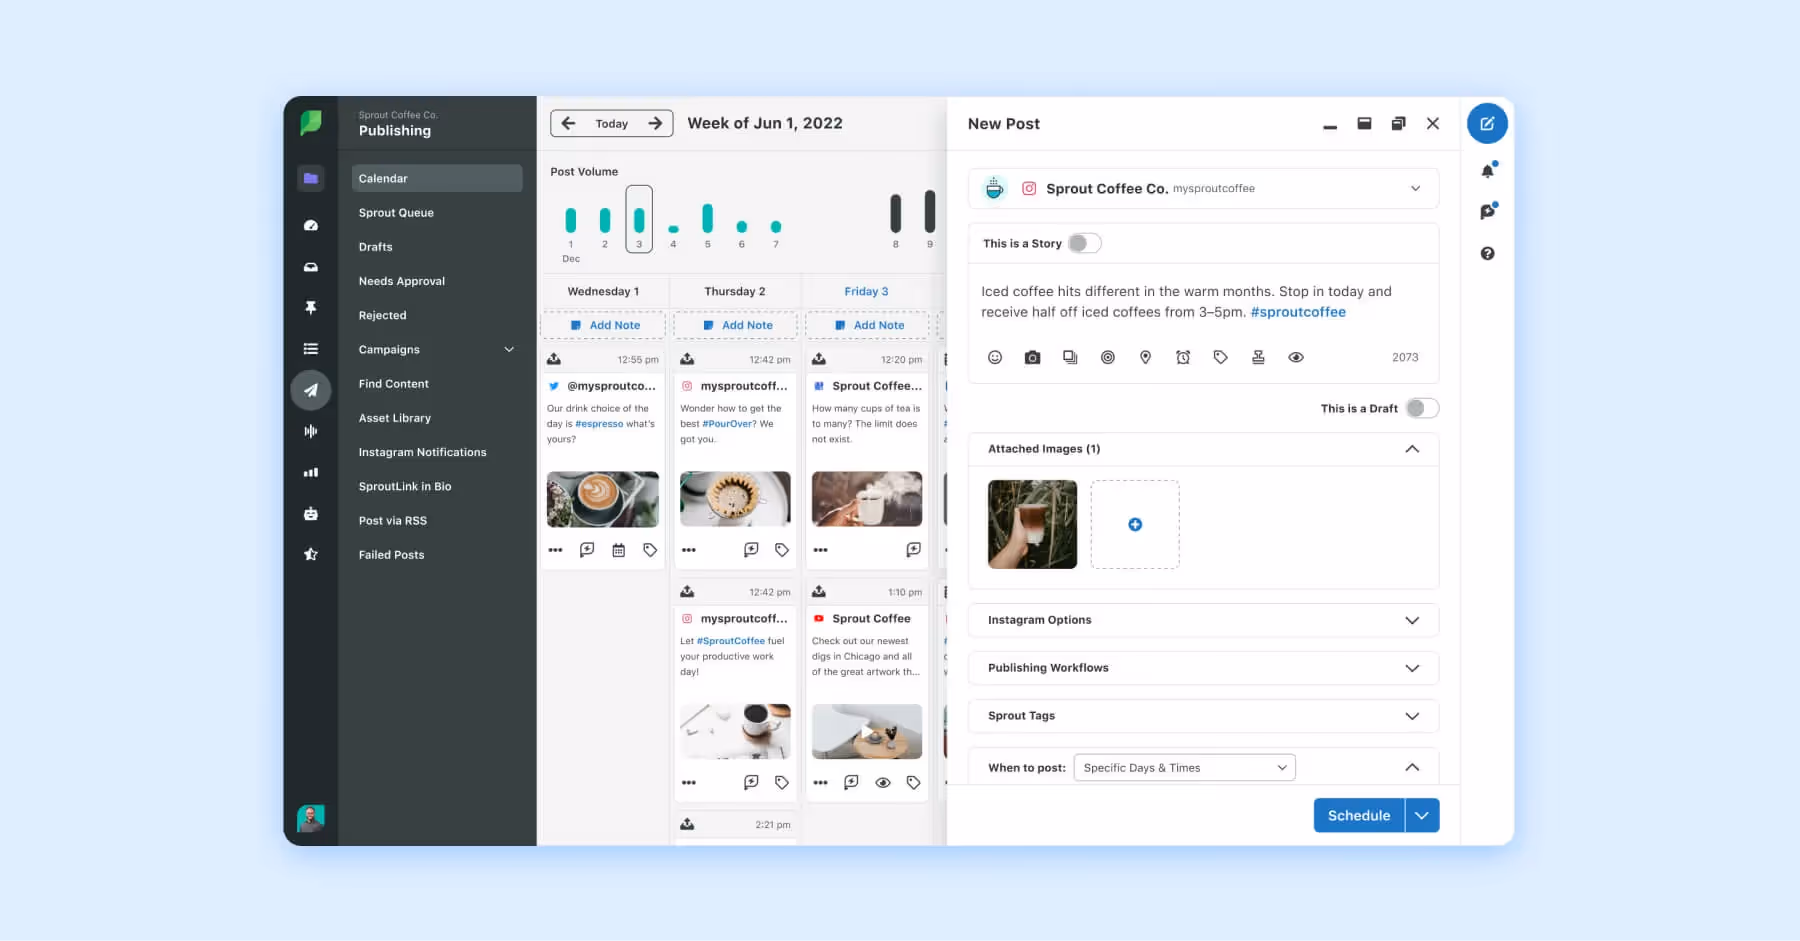This screenshot has width=1800, height=941.
Task: Expand the Instagram Options section
Action: [x=1203, y=620]
